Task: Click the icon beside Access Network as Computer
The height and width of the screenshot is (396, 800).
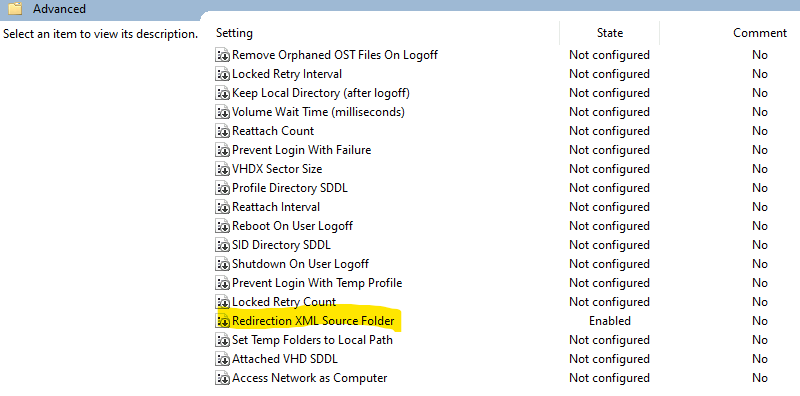Action: 222,379
